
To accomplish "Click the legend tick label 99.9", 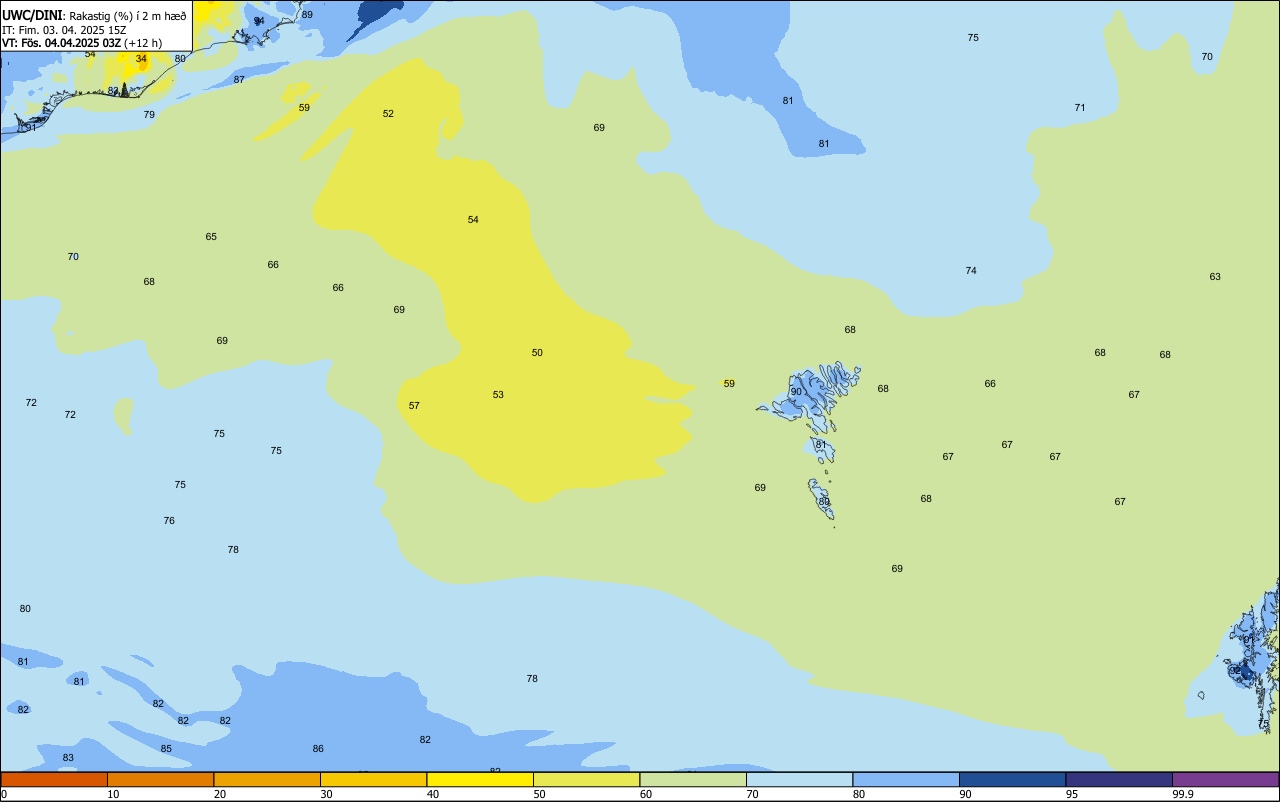I will [1183, 794].
